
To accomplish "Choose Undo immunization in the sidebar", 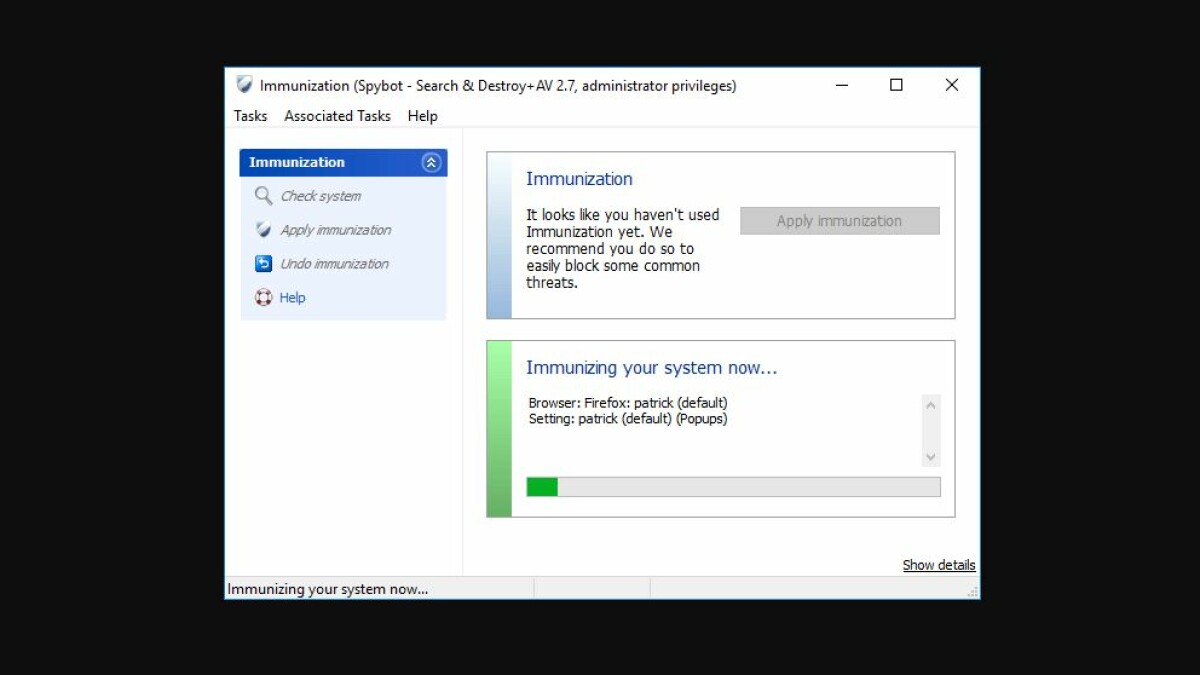I will (334, 264).
